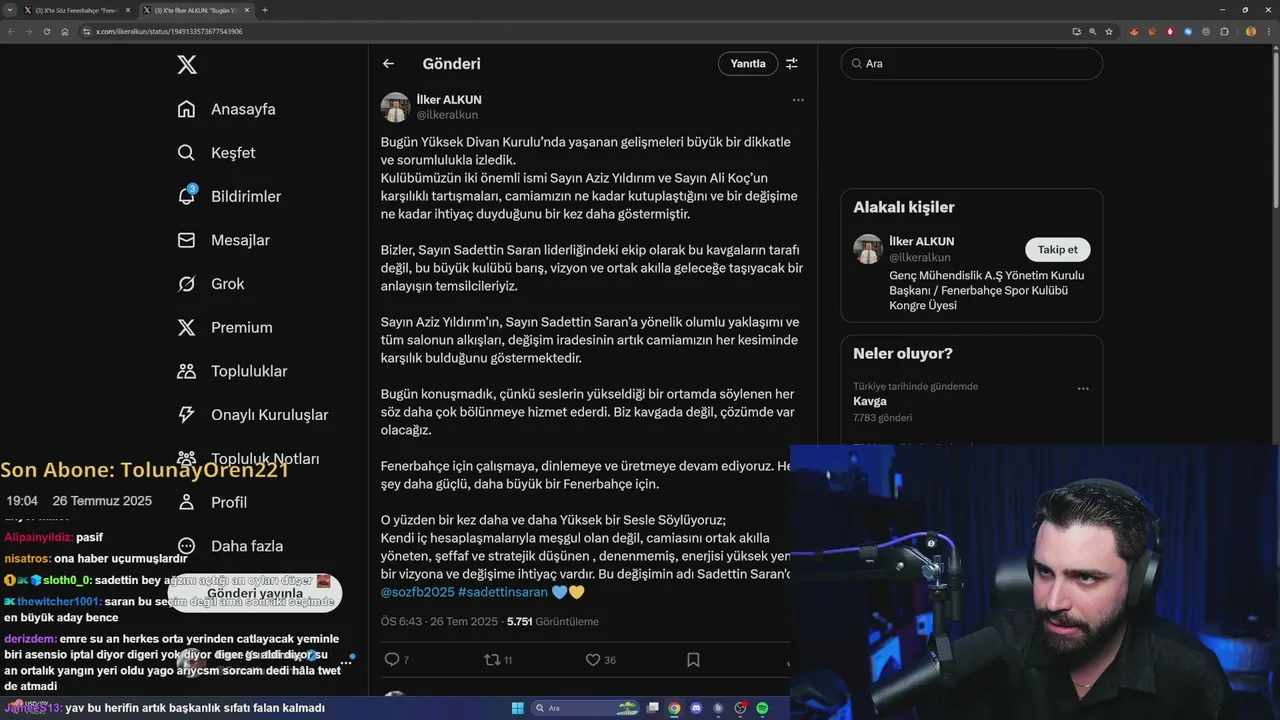
Task: Select the X'te İlker ALKUN browser tab
Action: (196, 10)
